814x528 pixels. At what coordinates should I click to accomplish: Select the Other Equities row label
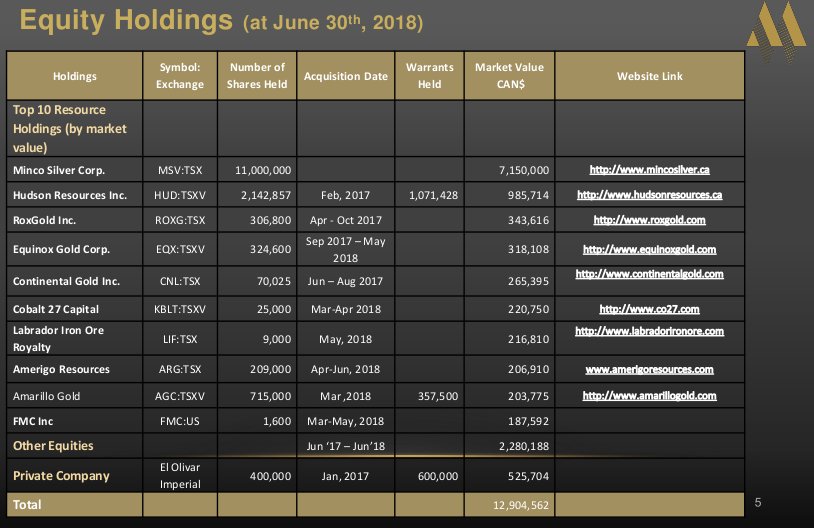(53, 445)
